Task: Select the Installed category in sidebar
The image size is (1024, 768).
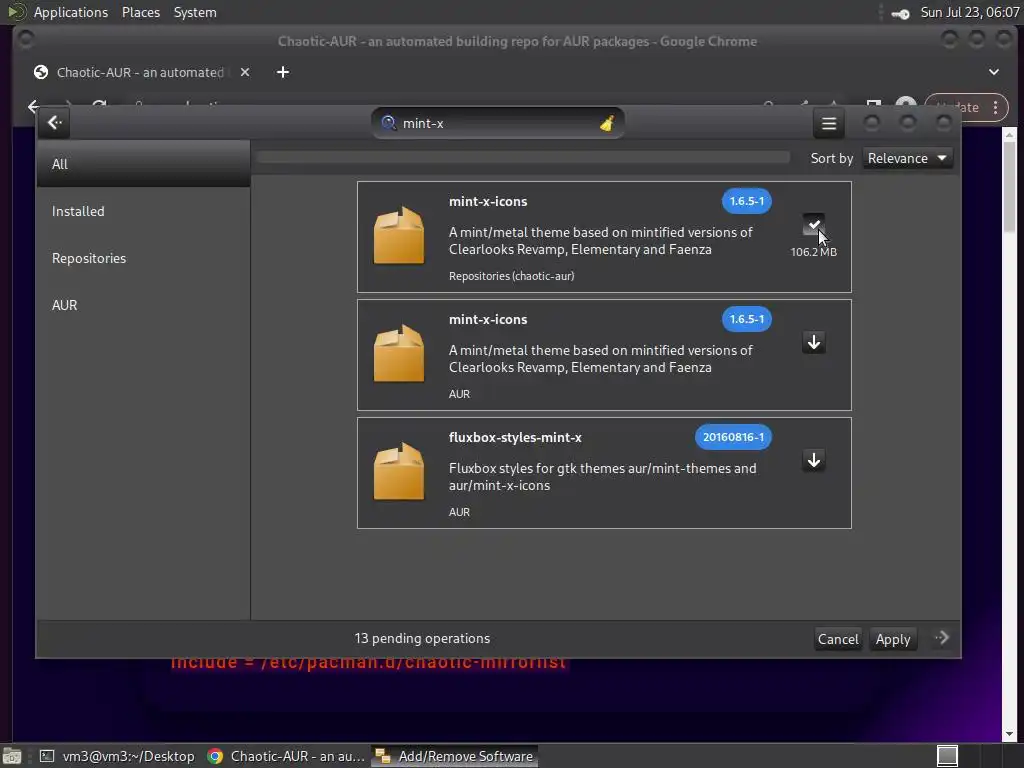Action: pyautogui.click(x=143, y=211)
